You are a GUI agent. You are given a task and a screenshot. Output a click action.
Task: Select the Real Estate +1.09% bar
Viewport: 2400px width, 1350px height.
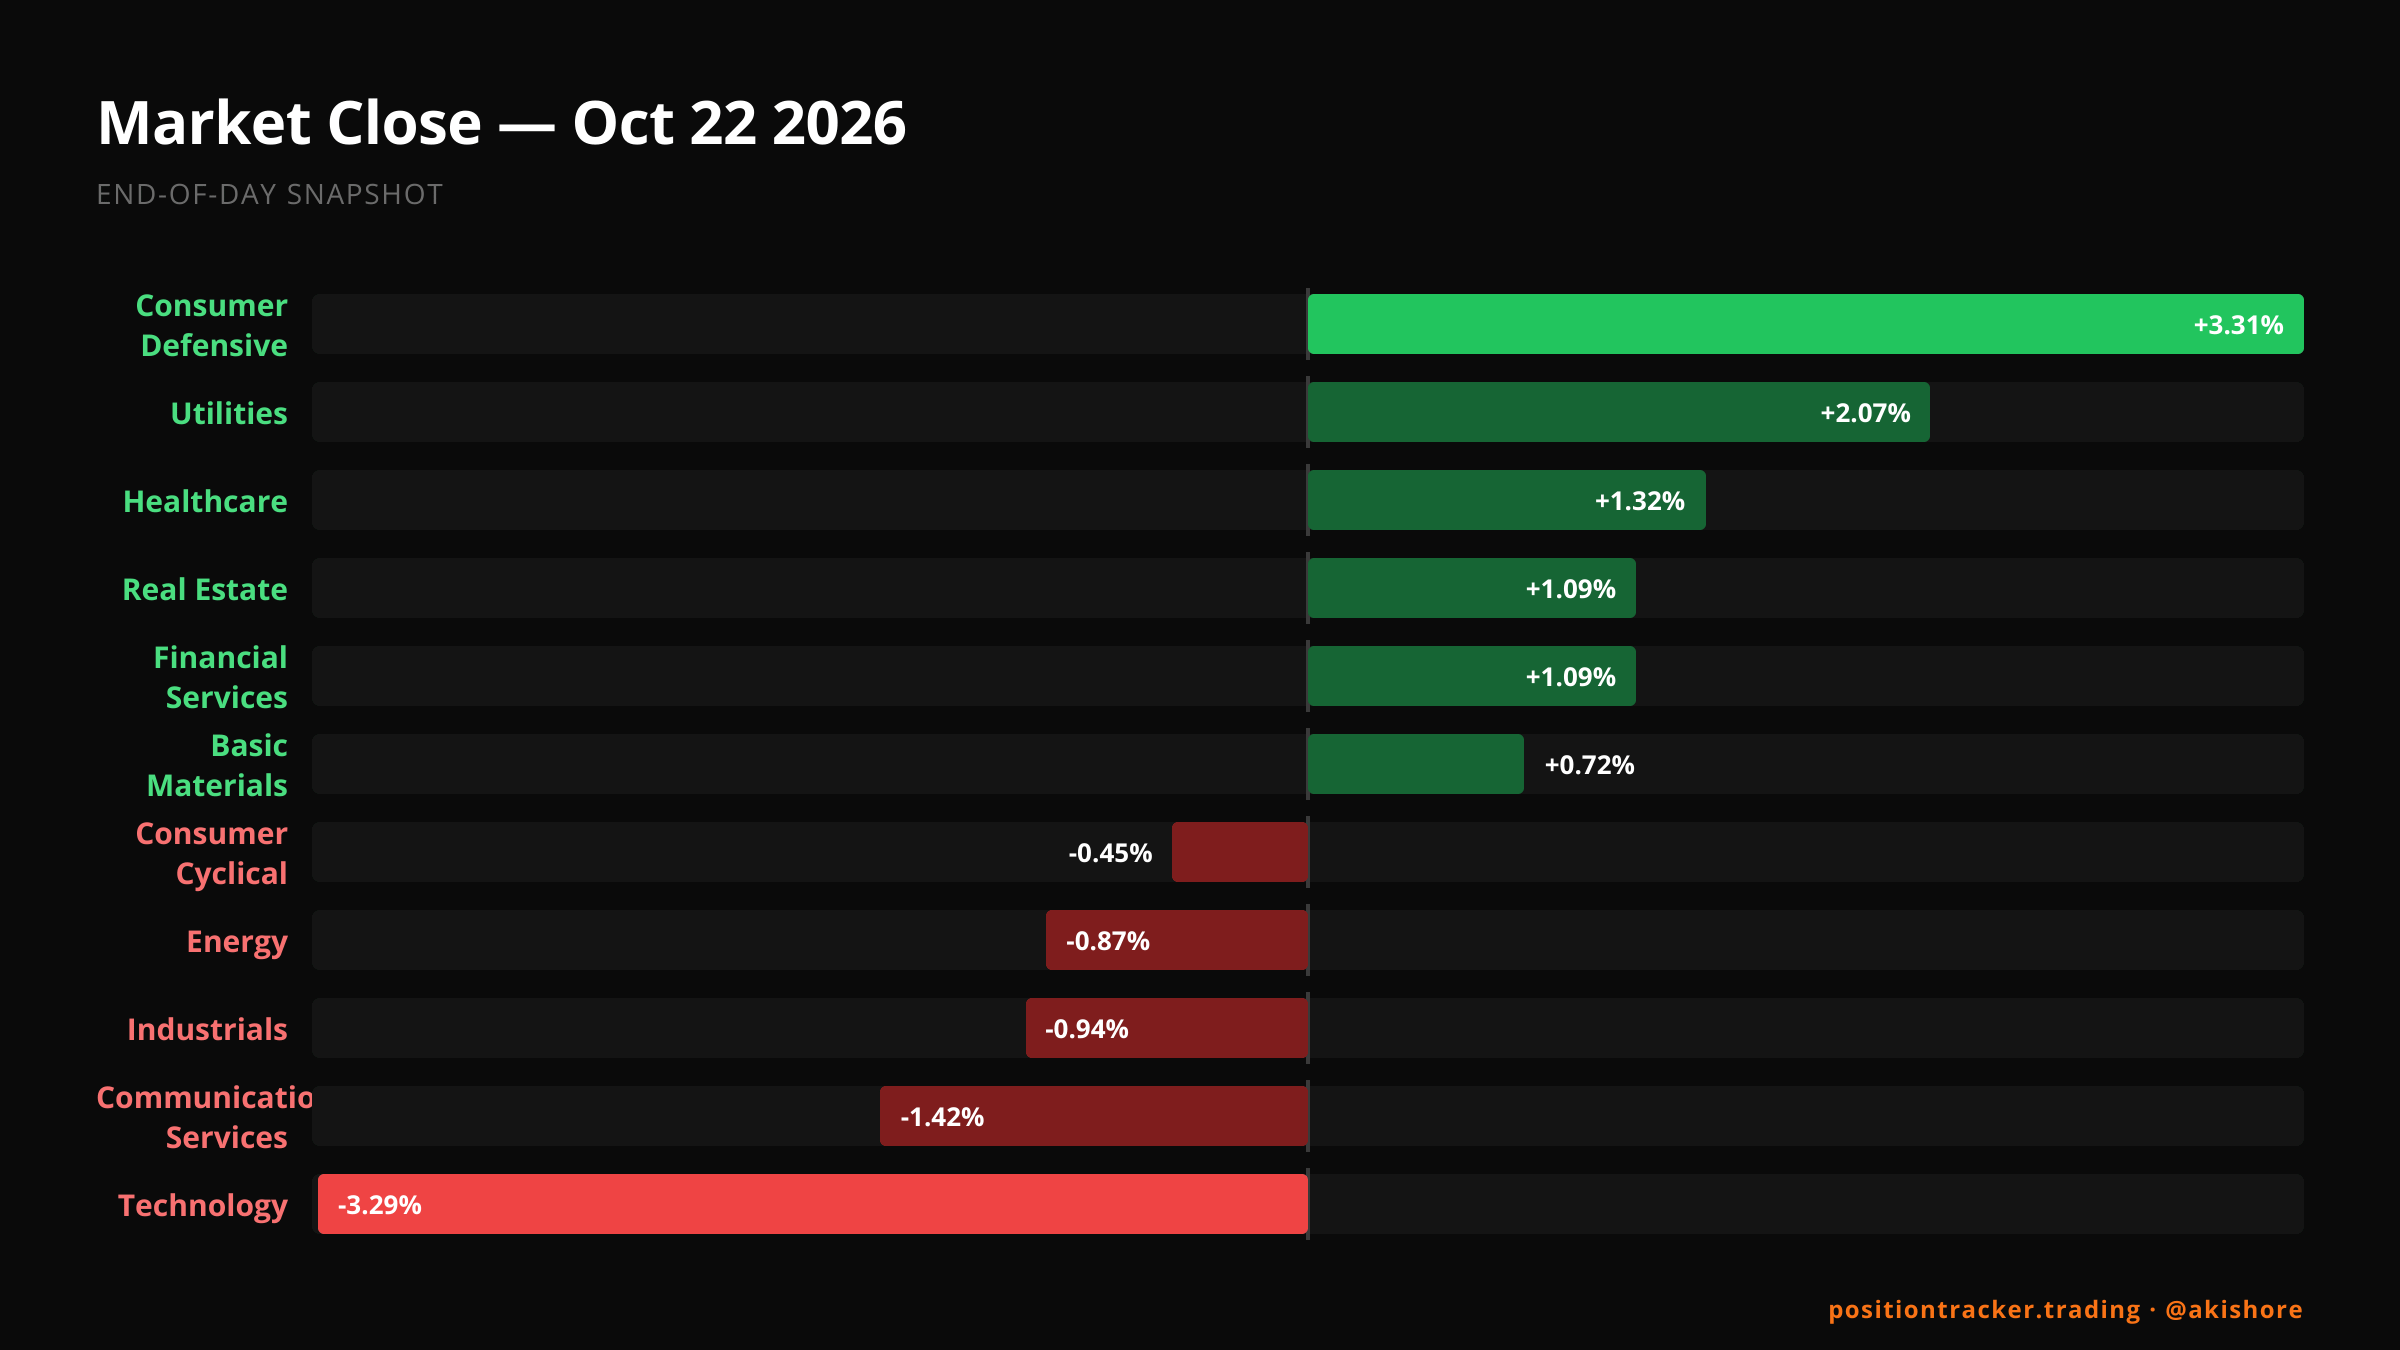(x=1471, y=588)
